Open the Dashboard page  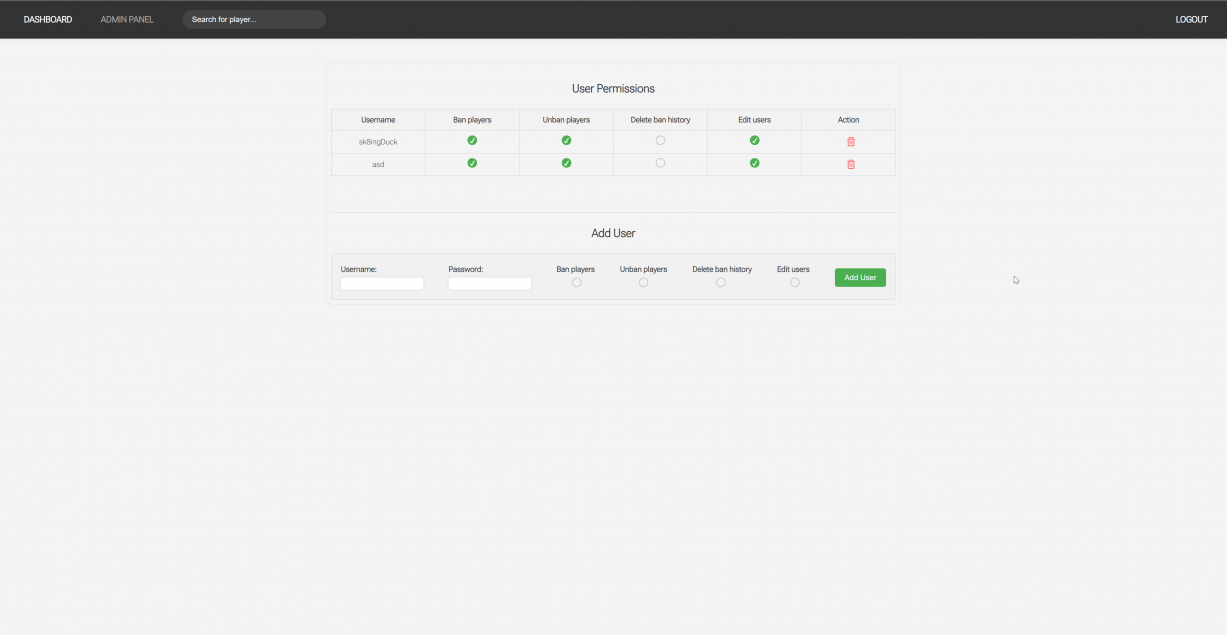(x=48, y=19)
